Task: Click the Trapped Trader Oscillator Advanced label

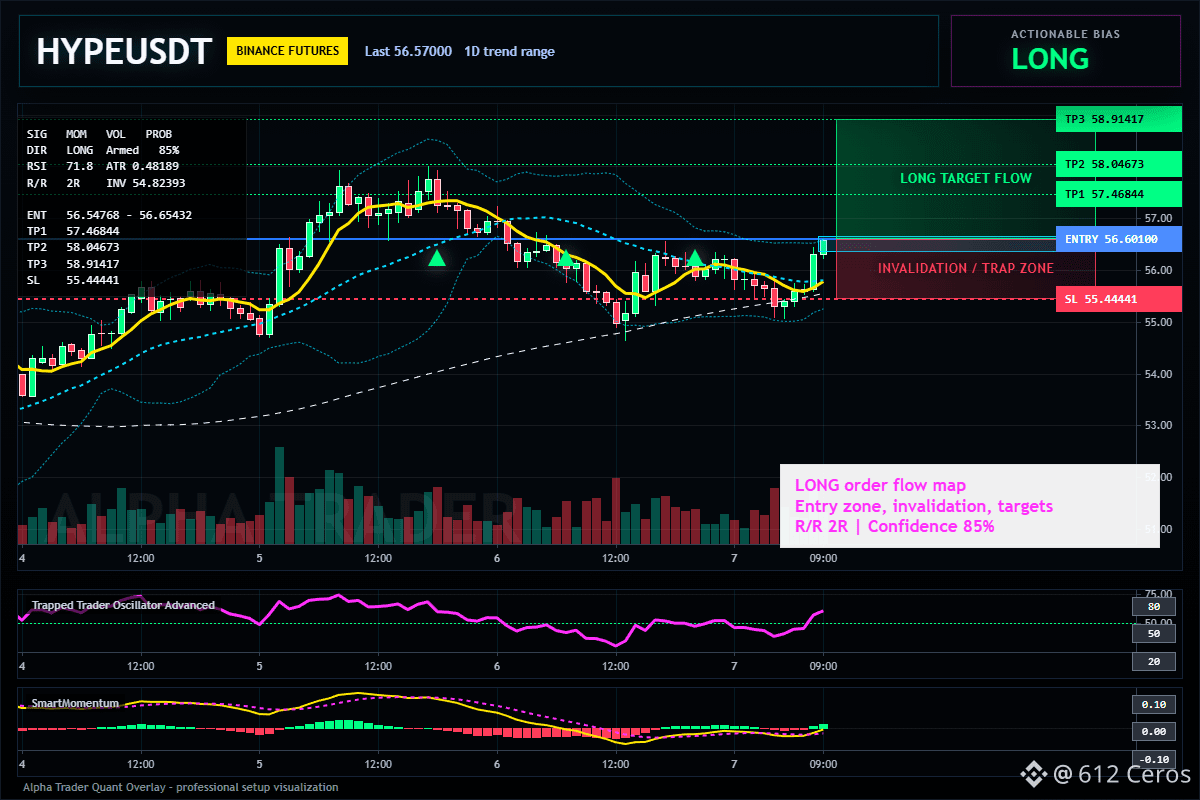Action: point(123,605)
